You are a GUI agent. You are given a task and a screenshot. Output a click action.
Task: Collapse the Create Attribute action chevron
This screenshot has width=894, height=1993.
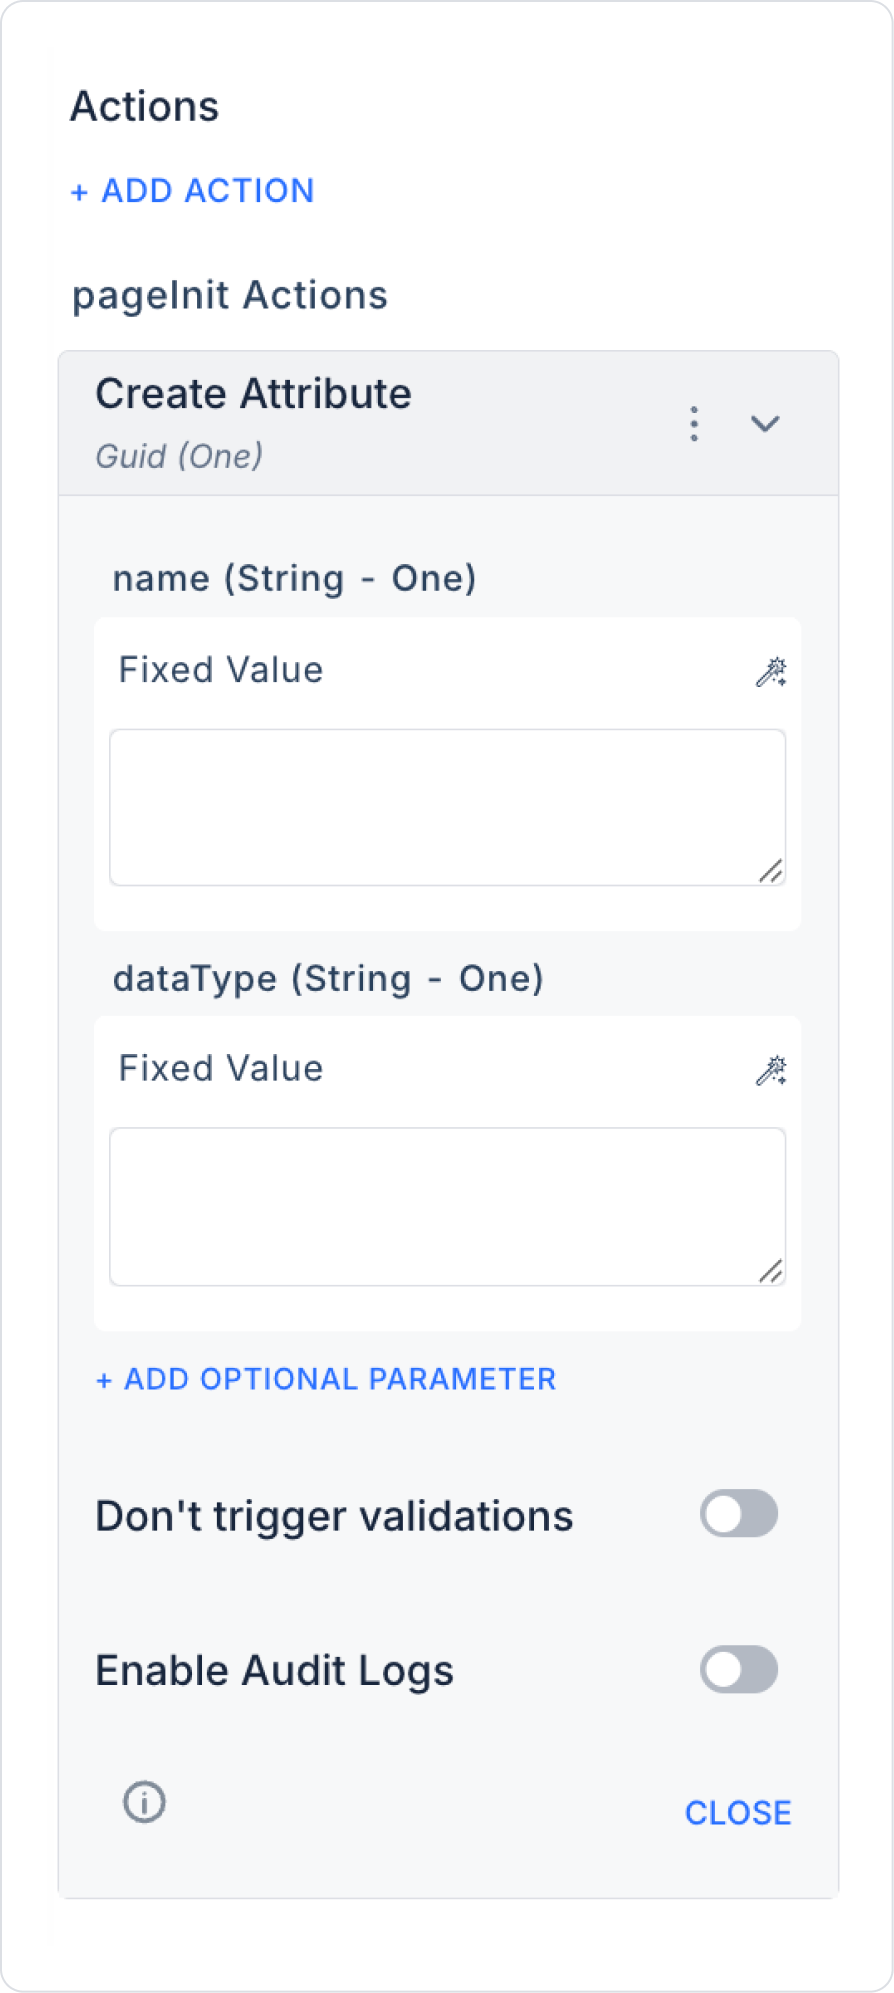point(765,424)
